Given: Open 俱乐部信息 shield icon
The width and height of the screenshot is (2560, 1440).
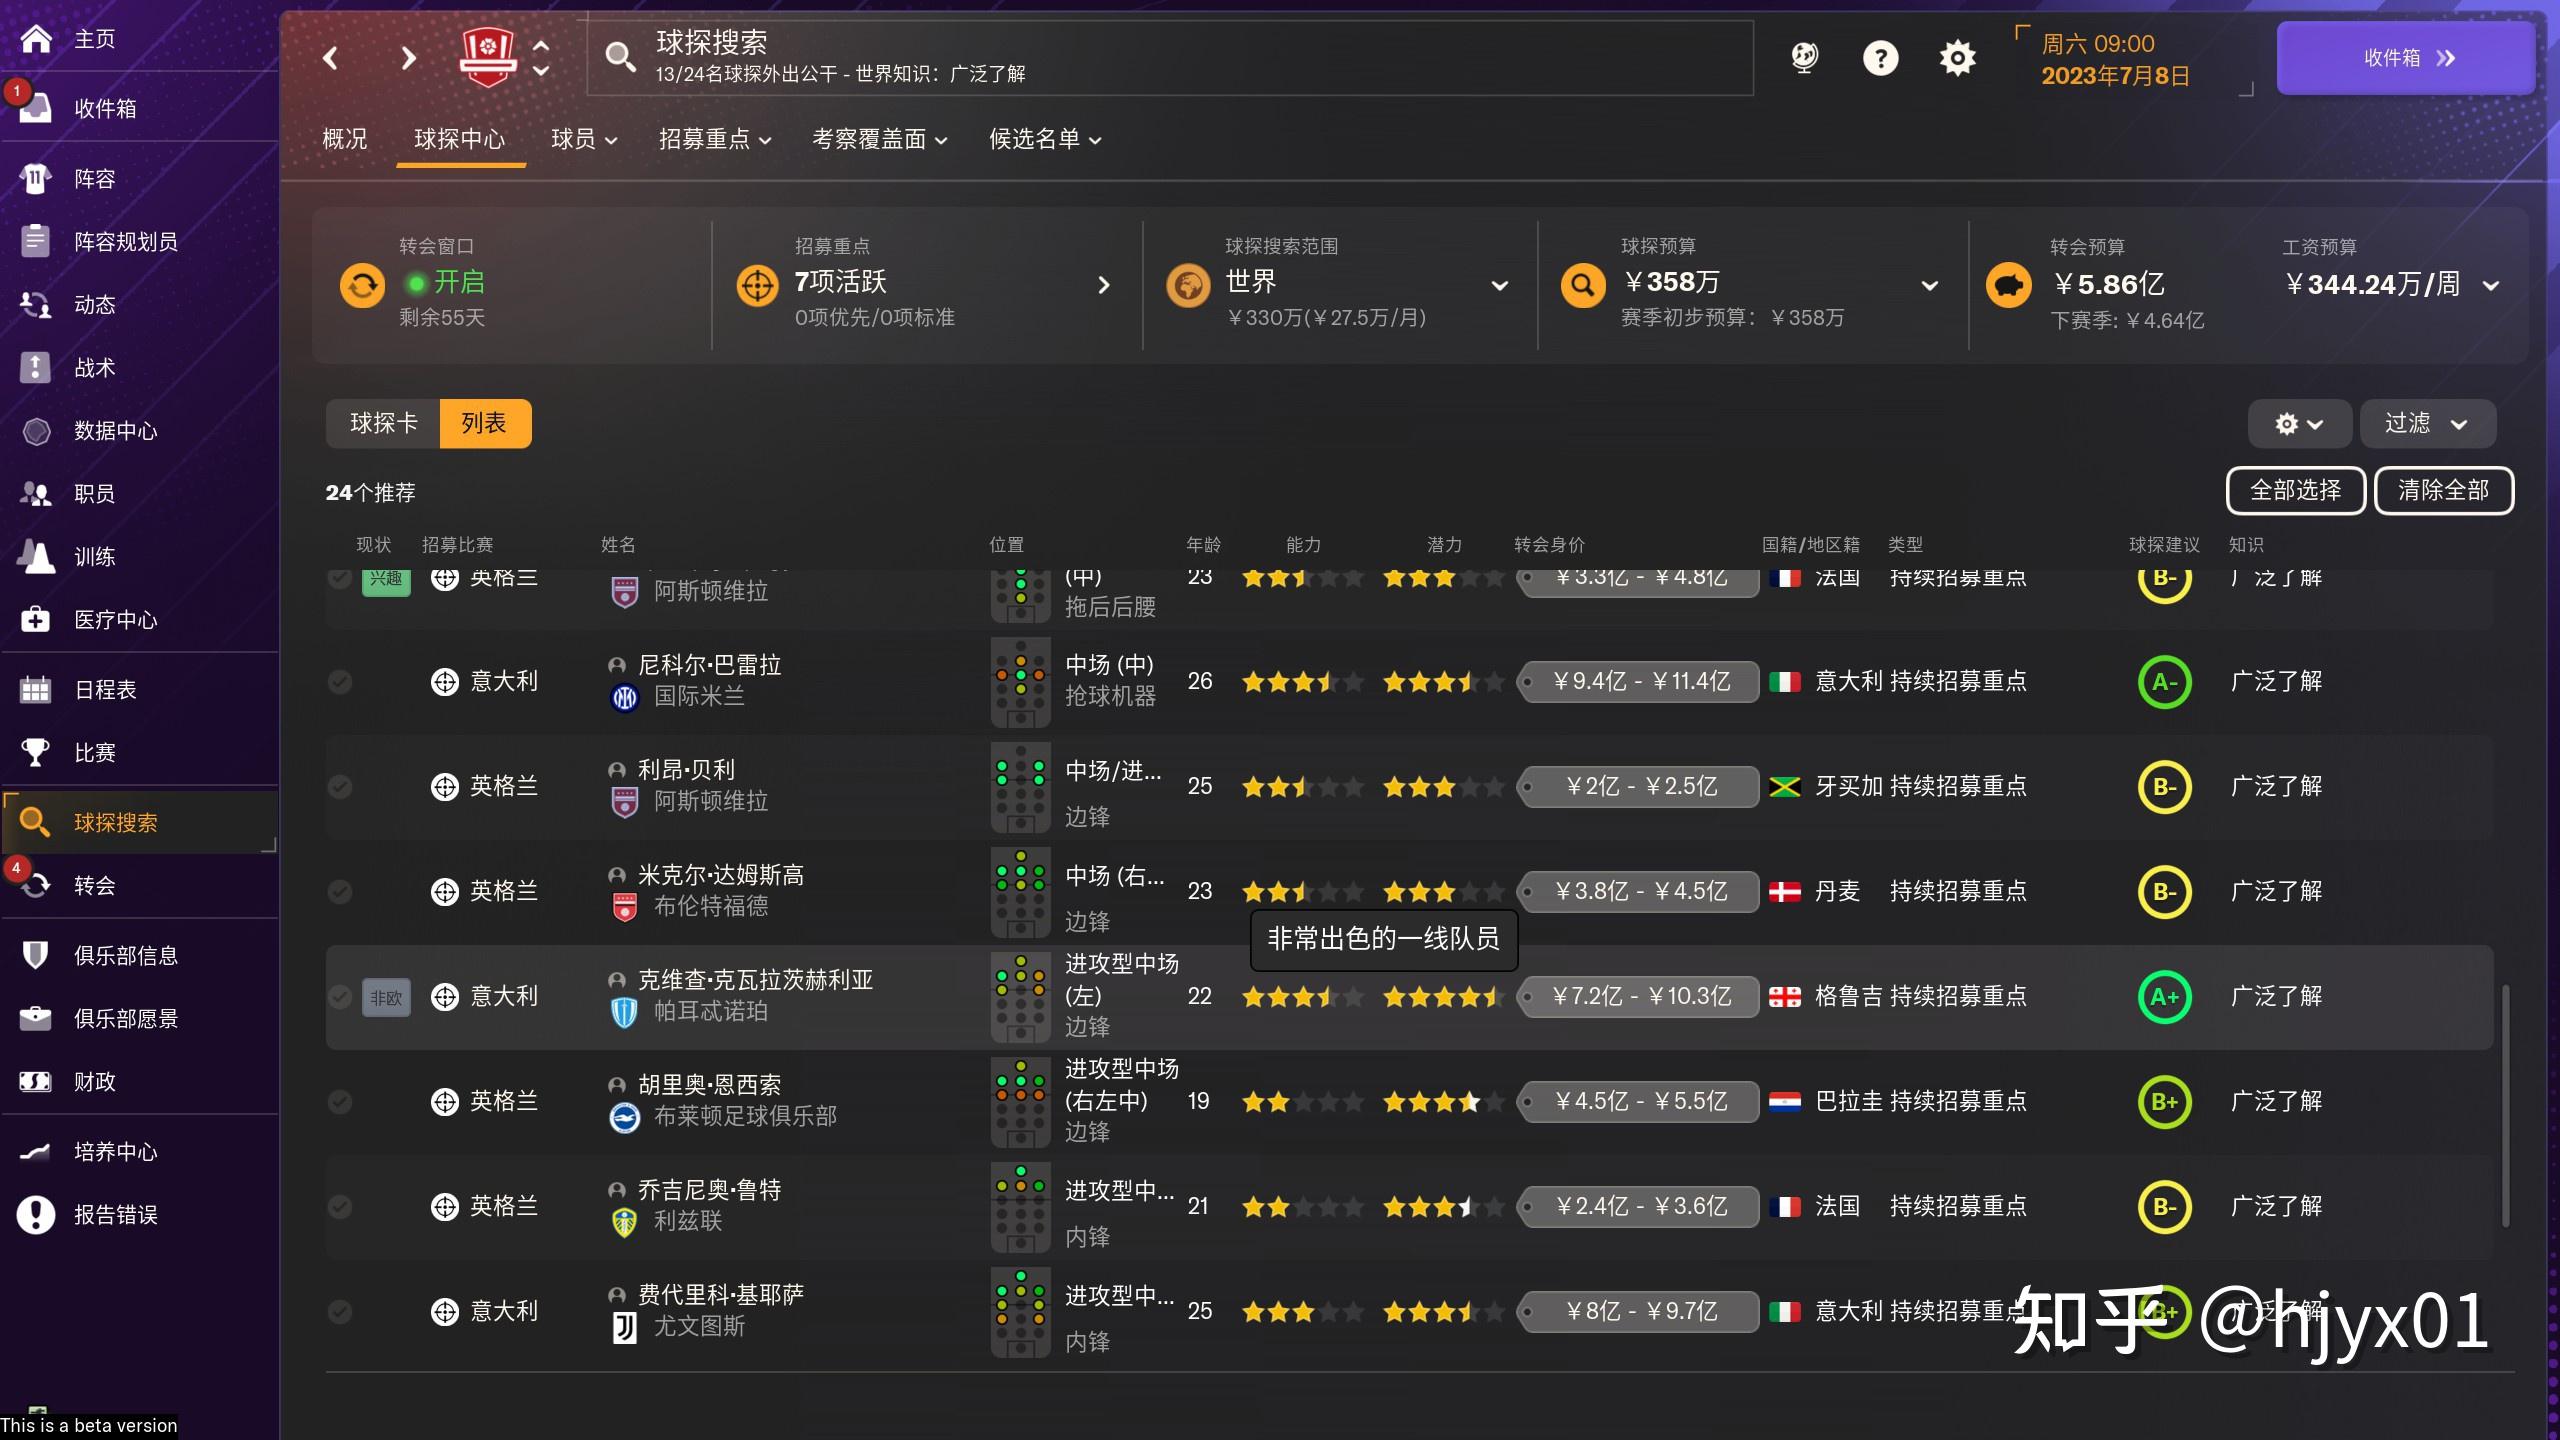Looking at the screenshot, I should [x=36, y=955].
